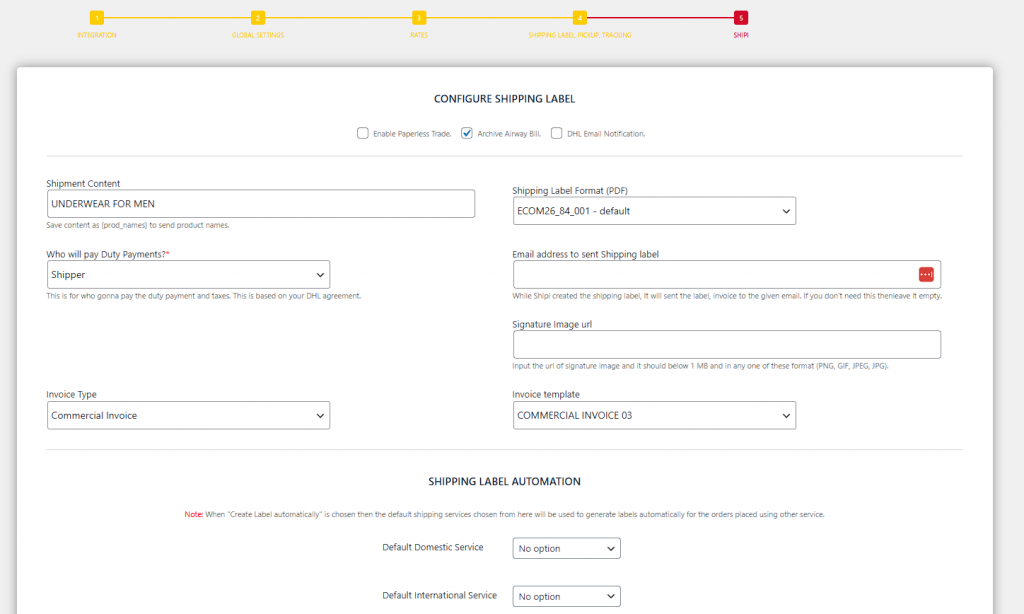Open Default International Service dropdown
The width and height of the screenshot is (1024, 614).
point(567,596)
